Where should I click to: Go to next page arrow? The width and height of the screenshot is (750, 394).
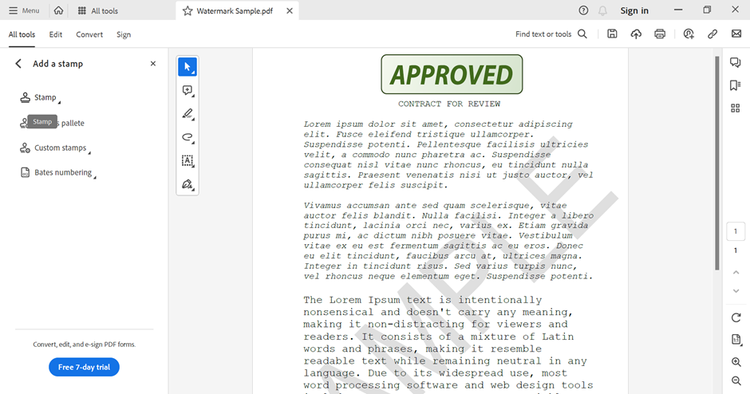736,291
